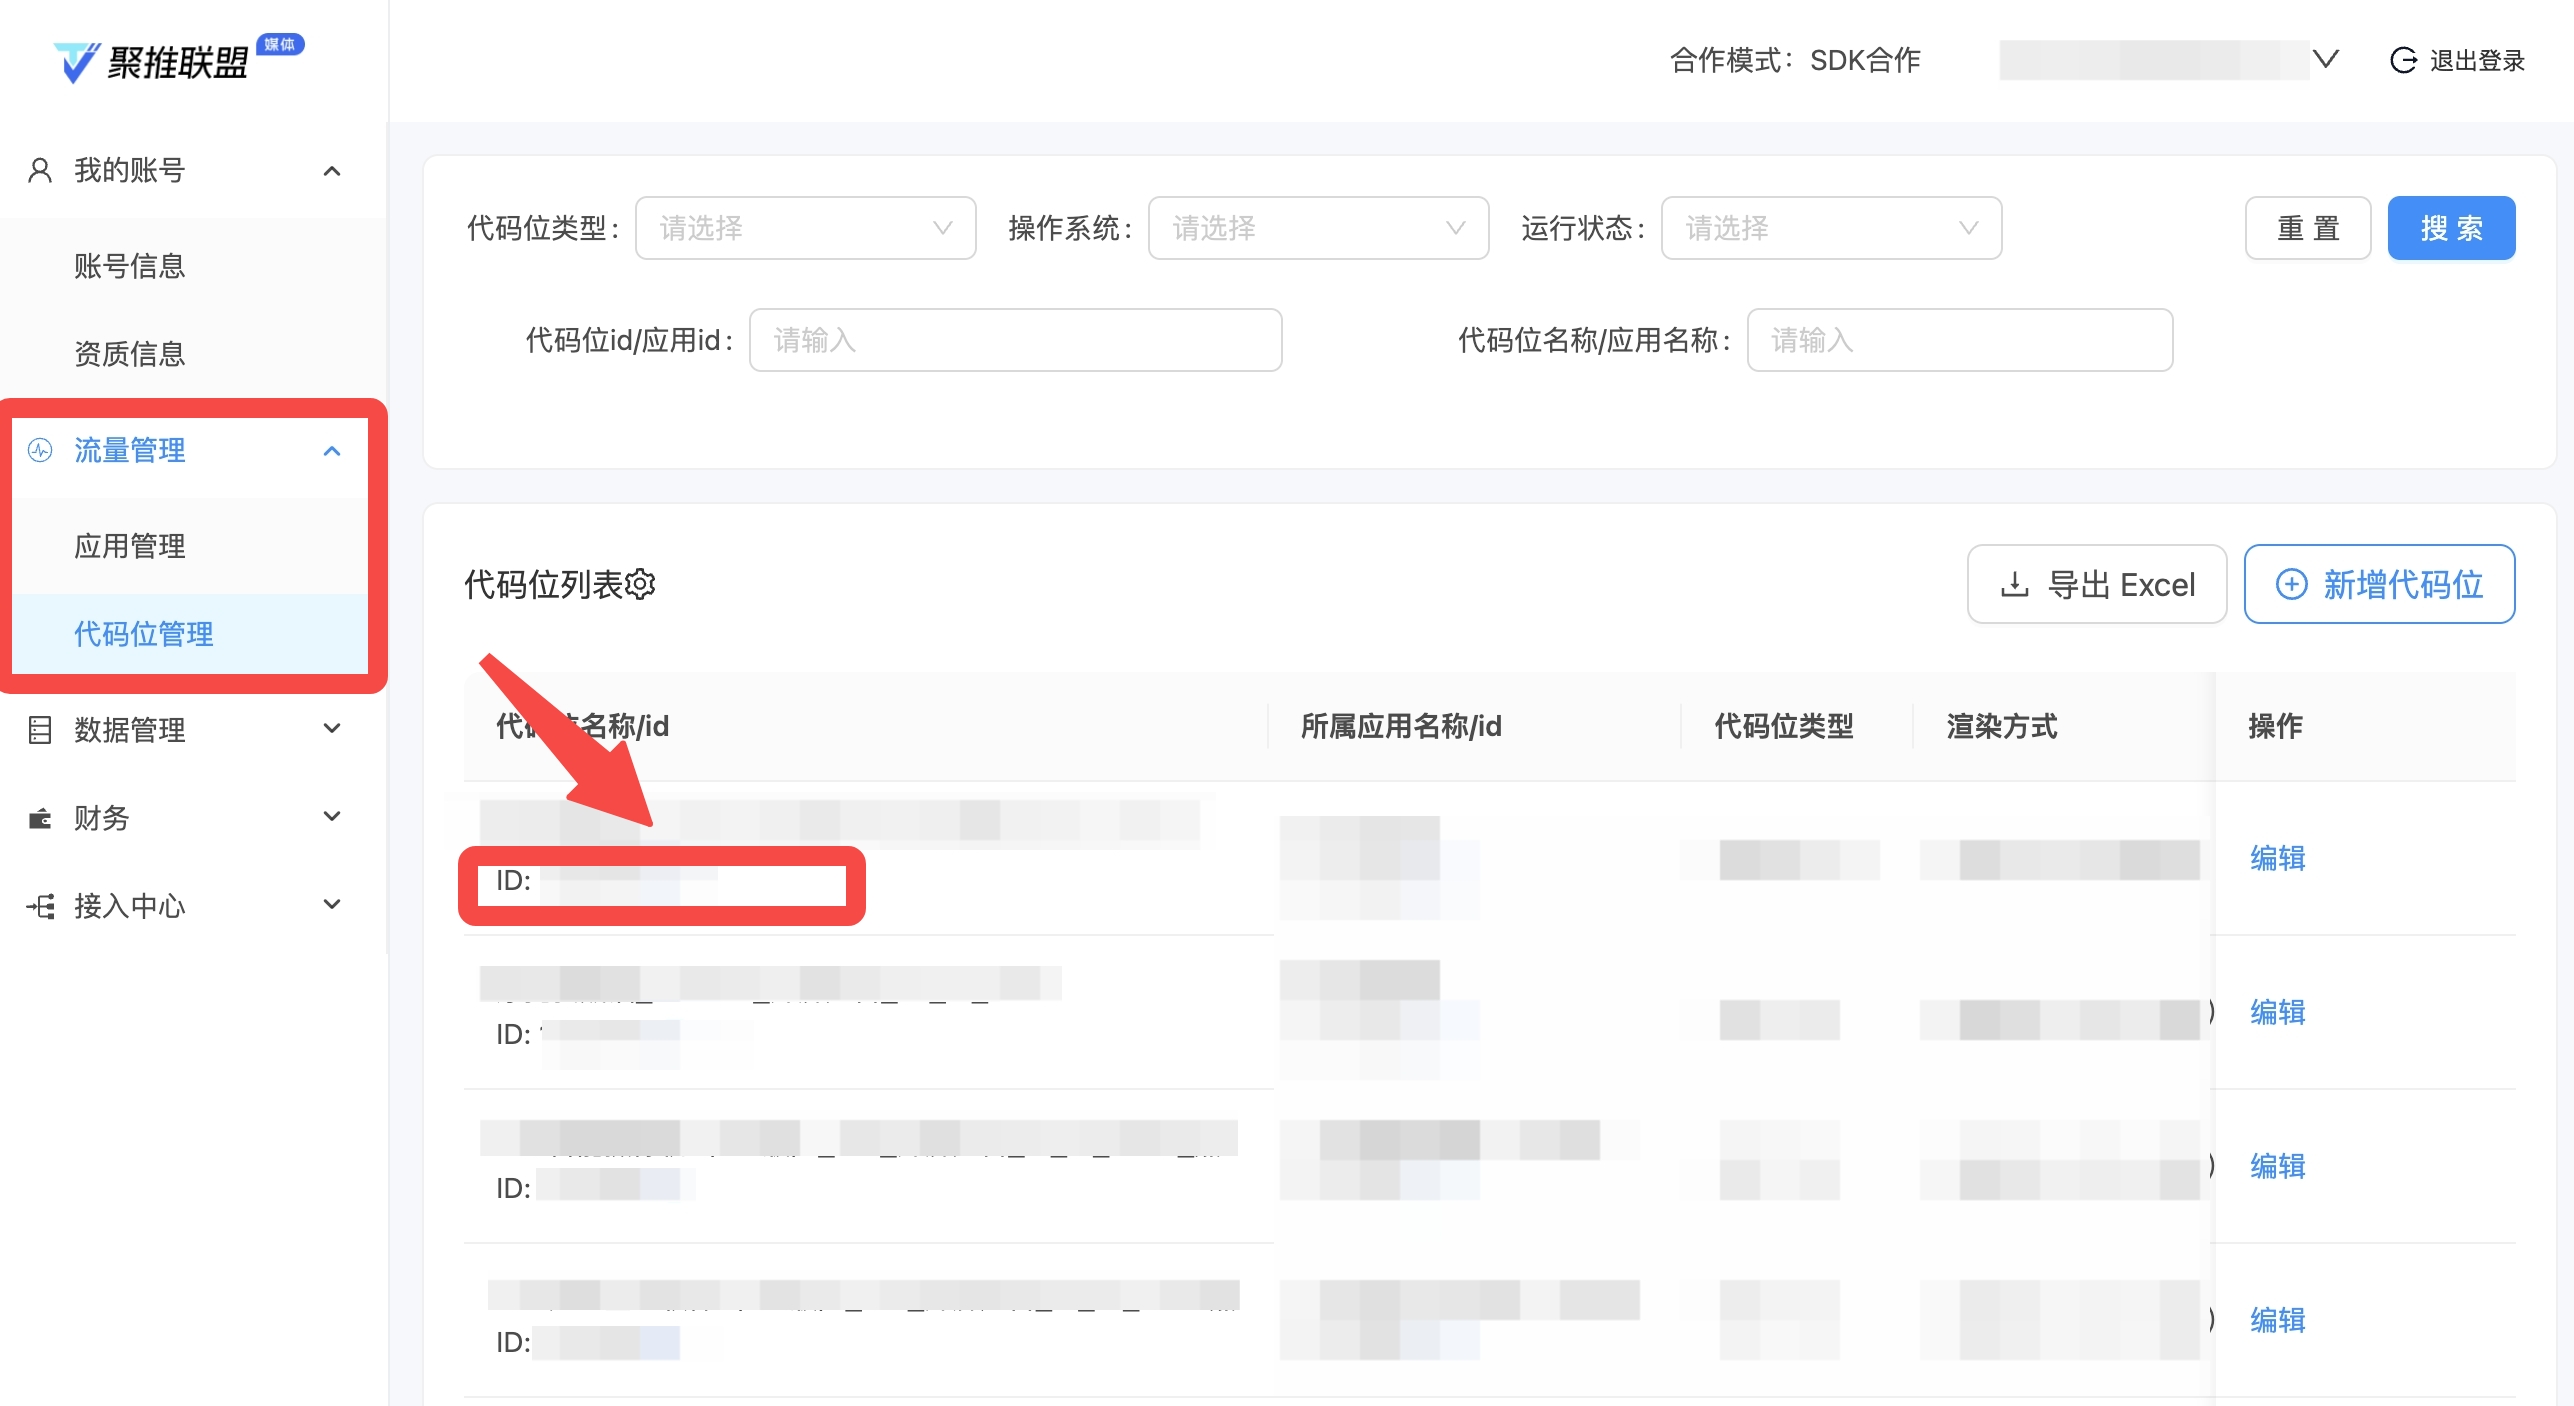This screenshot has height=1406, width=2574.
Task: Open the 运行状态 dropdown
Action: (1831, 228)
